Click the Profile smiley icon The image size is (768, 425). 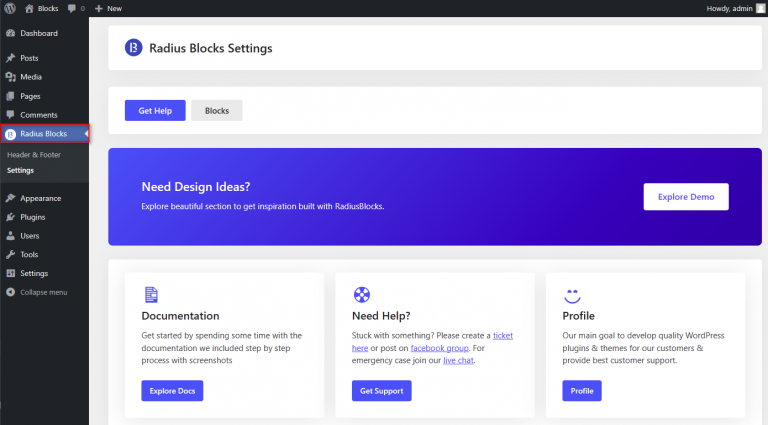pos(572,296)
